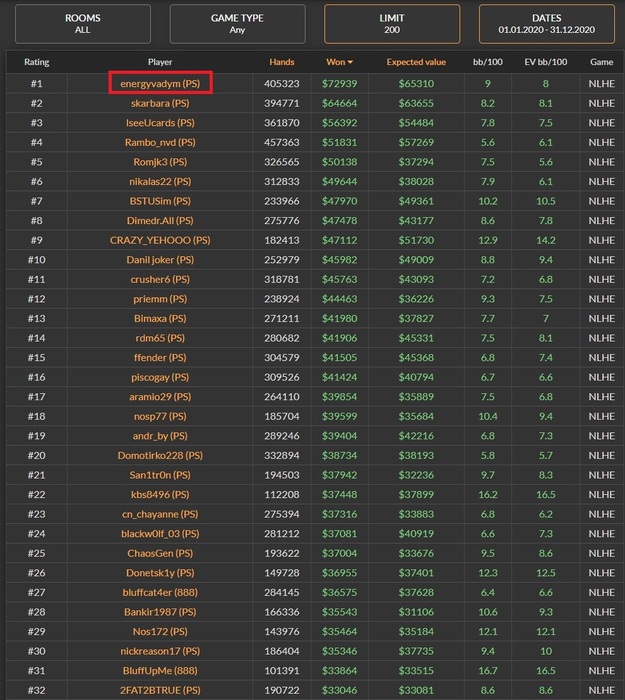Open player Domotirko228 (PS) profile
Image resolution: width=625 pixels, height=700 pixels.
point(160,456)
